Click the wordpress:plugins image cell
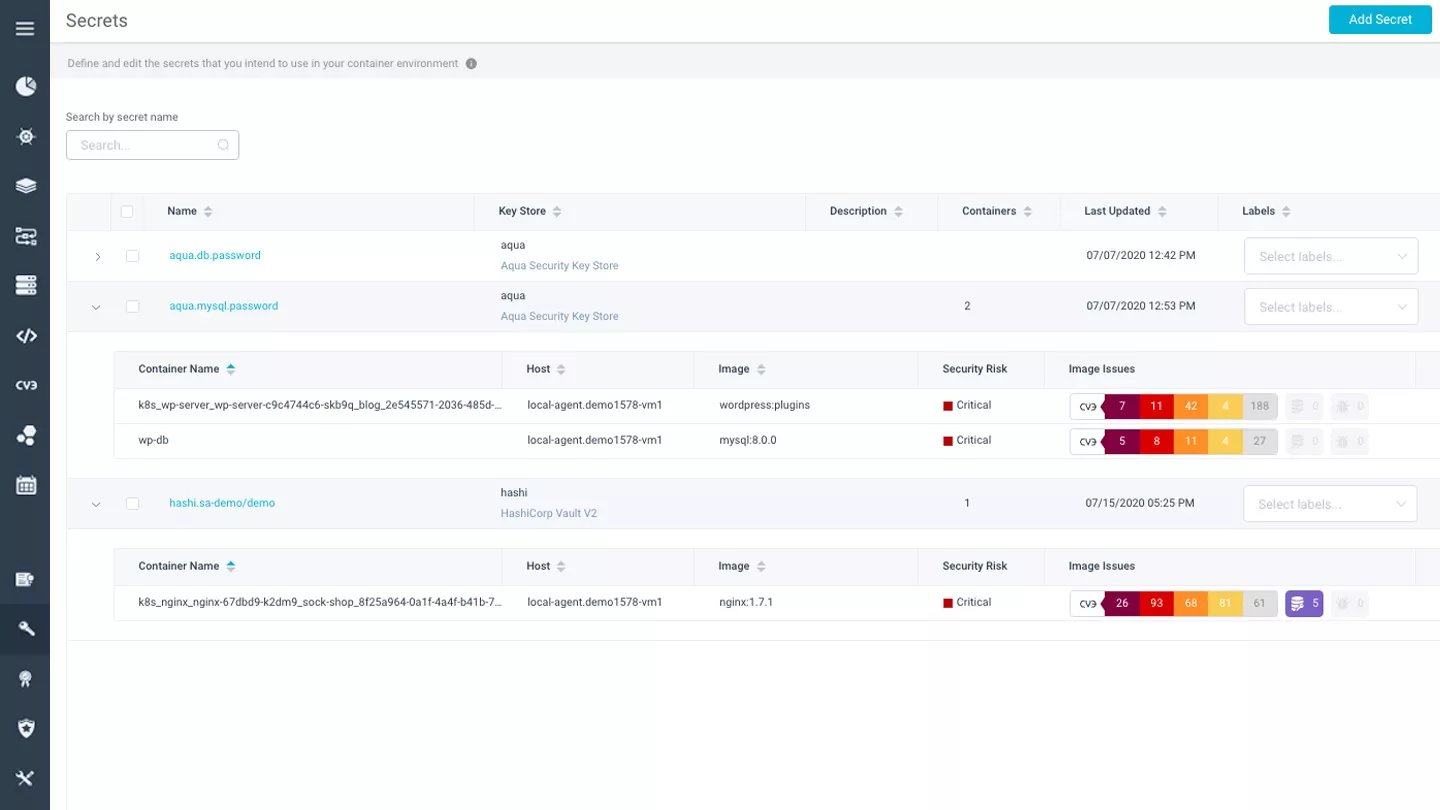The height and width of the screenshot is (810, 1440). [765, 406]
